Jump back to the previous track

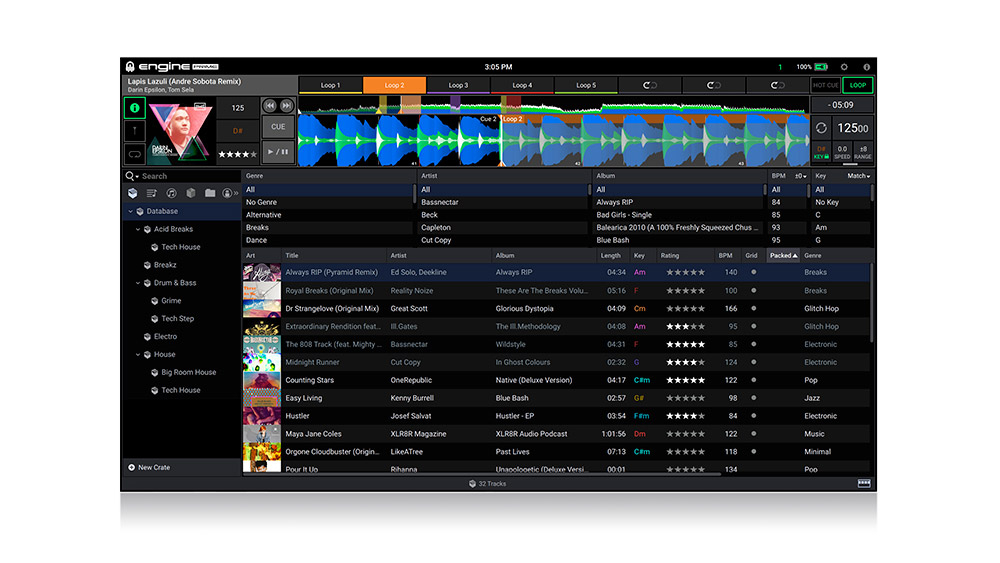point(270,105)
